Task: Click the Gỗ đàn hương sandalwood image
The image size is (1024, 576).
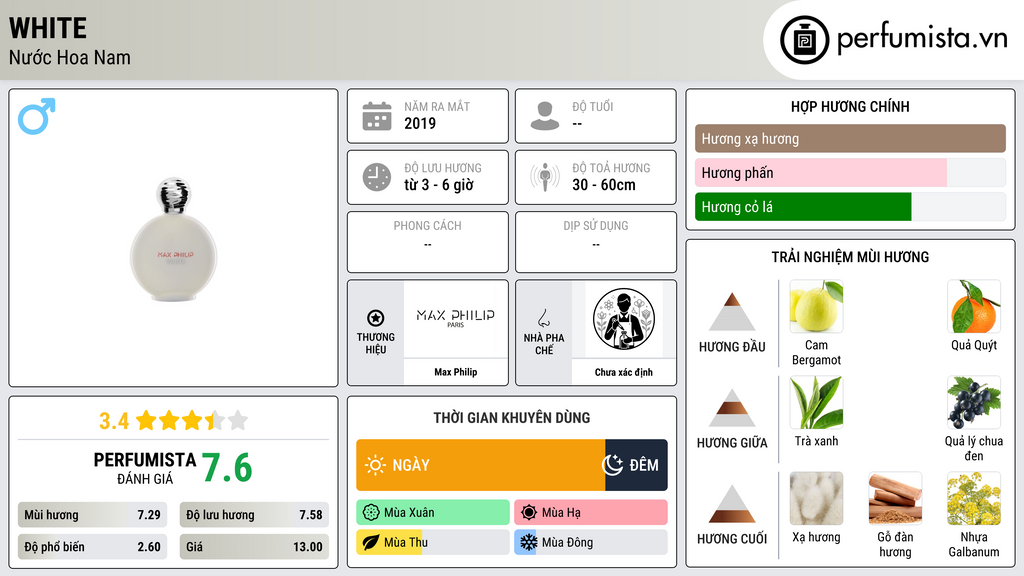Action: click(x=895, y=498)
